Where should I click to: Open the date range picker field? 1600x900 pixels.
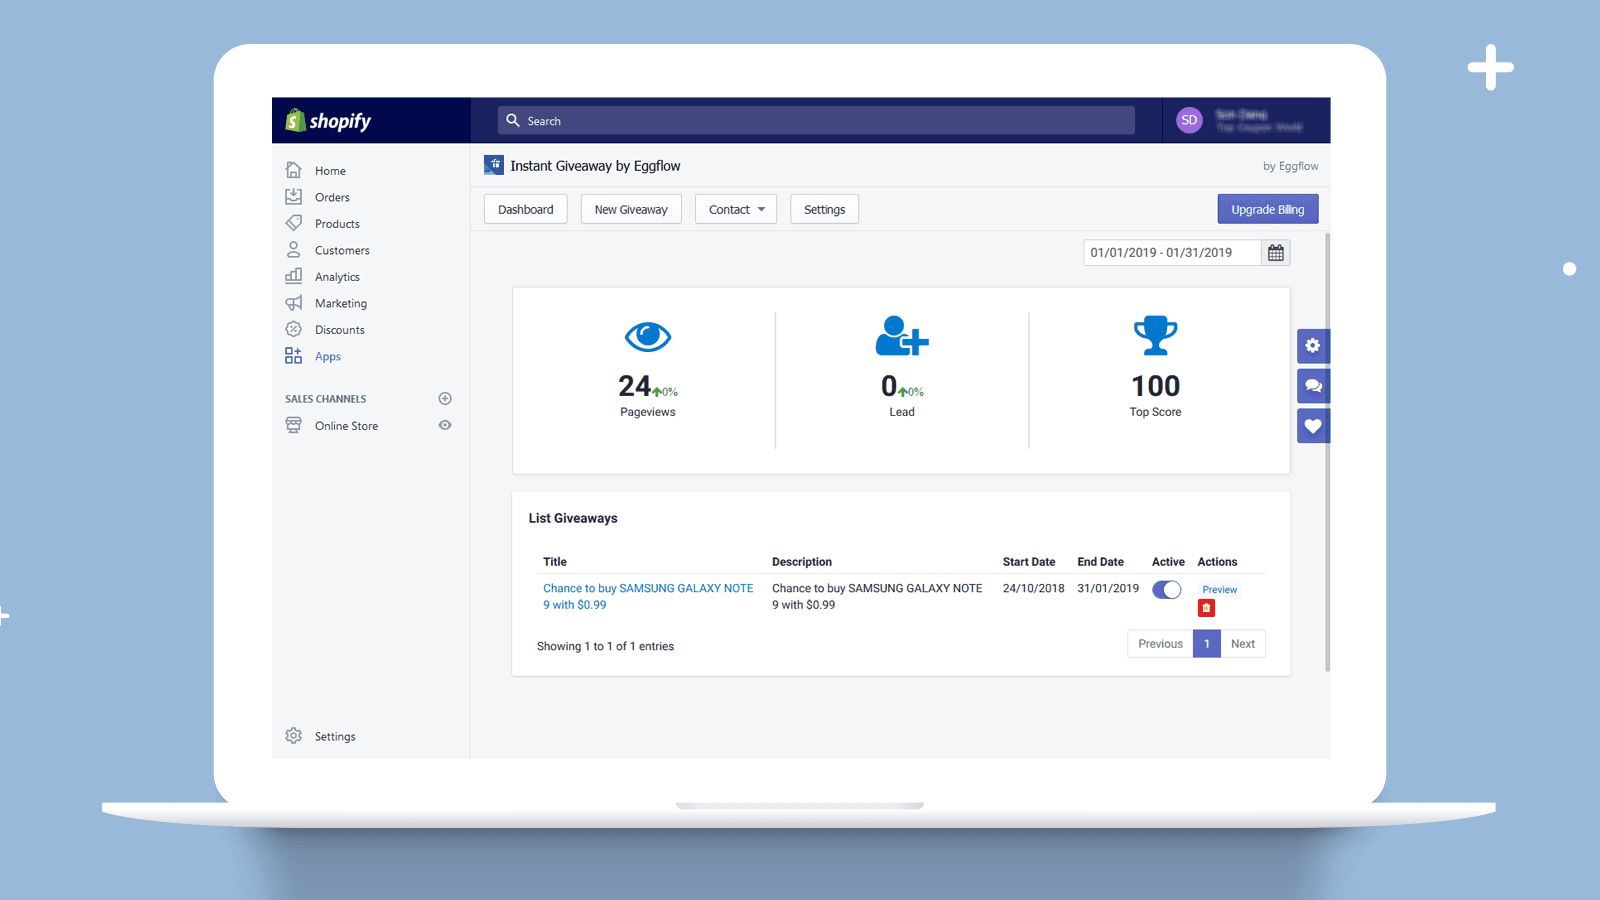[1171, 253]
